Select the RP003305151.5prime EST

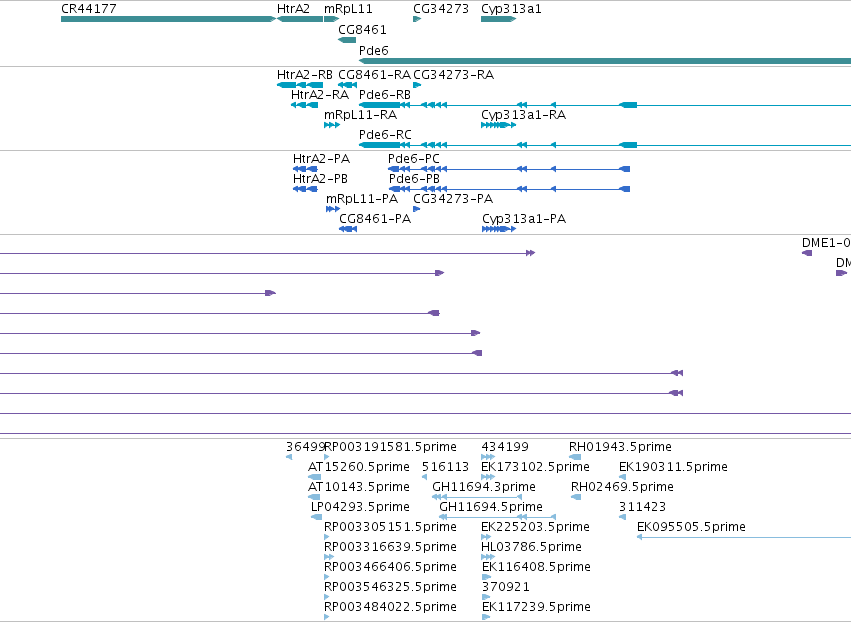coord(327,537)
